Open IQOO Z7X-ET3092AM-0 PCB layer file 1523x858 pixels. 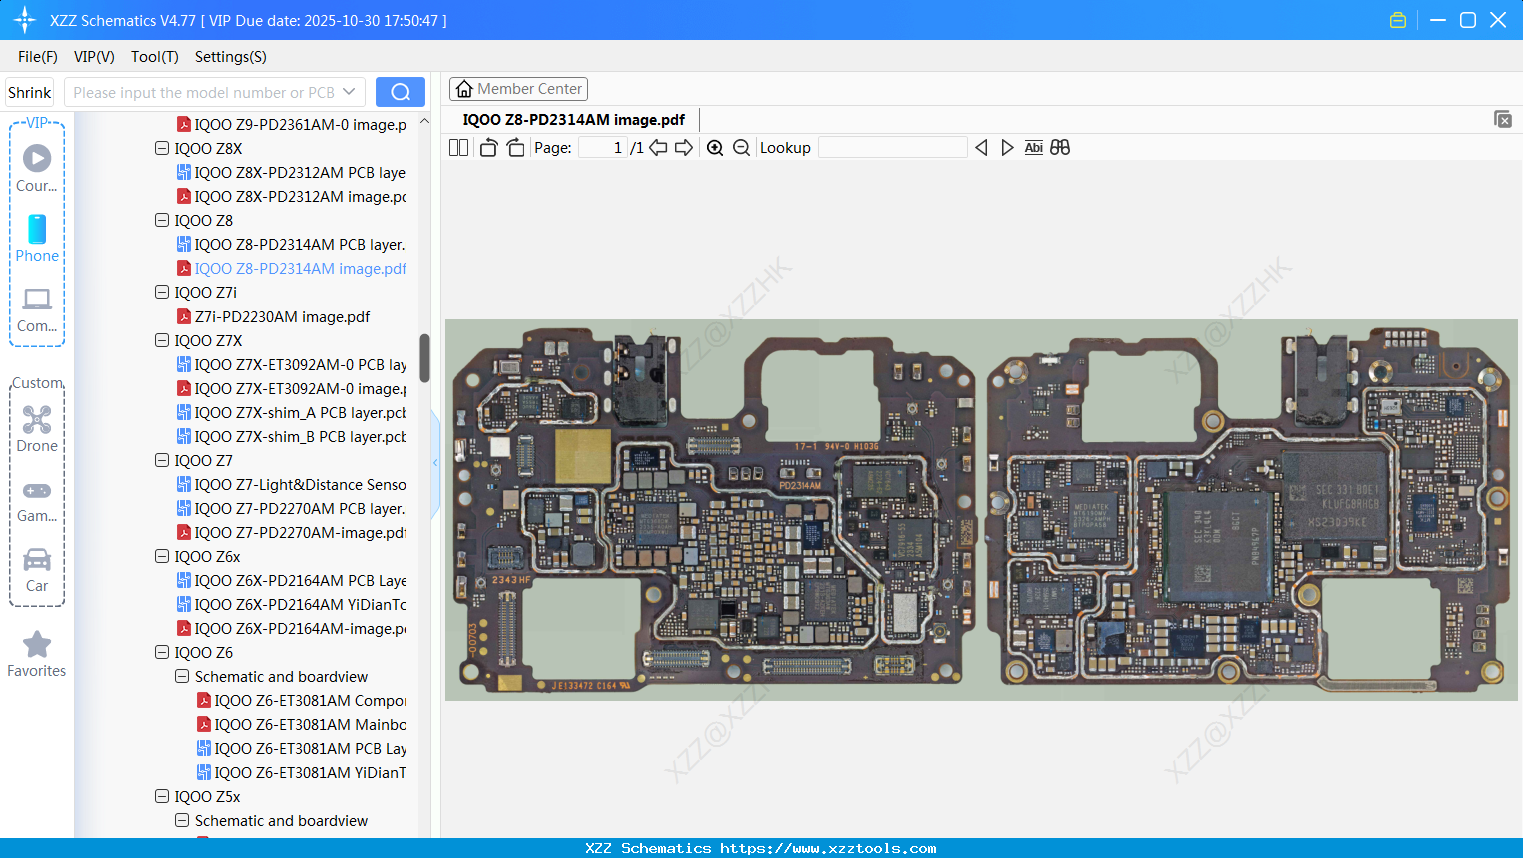coord(299,365)
